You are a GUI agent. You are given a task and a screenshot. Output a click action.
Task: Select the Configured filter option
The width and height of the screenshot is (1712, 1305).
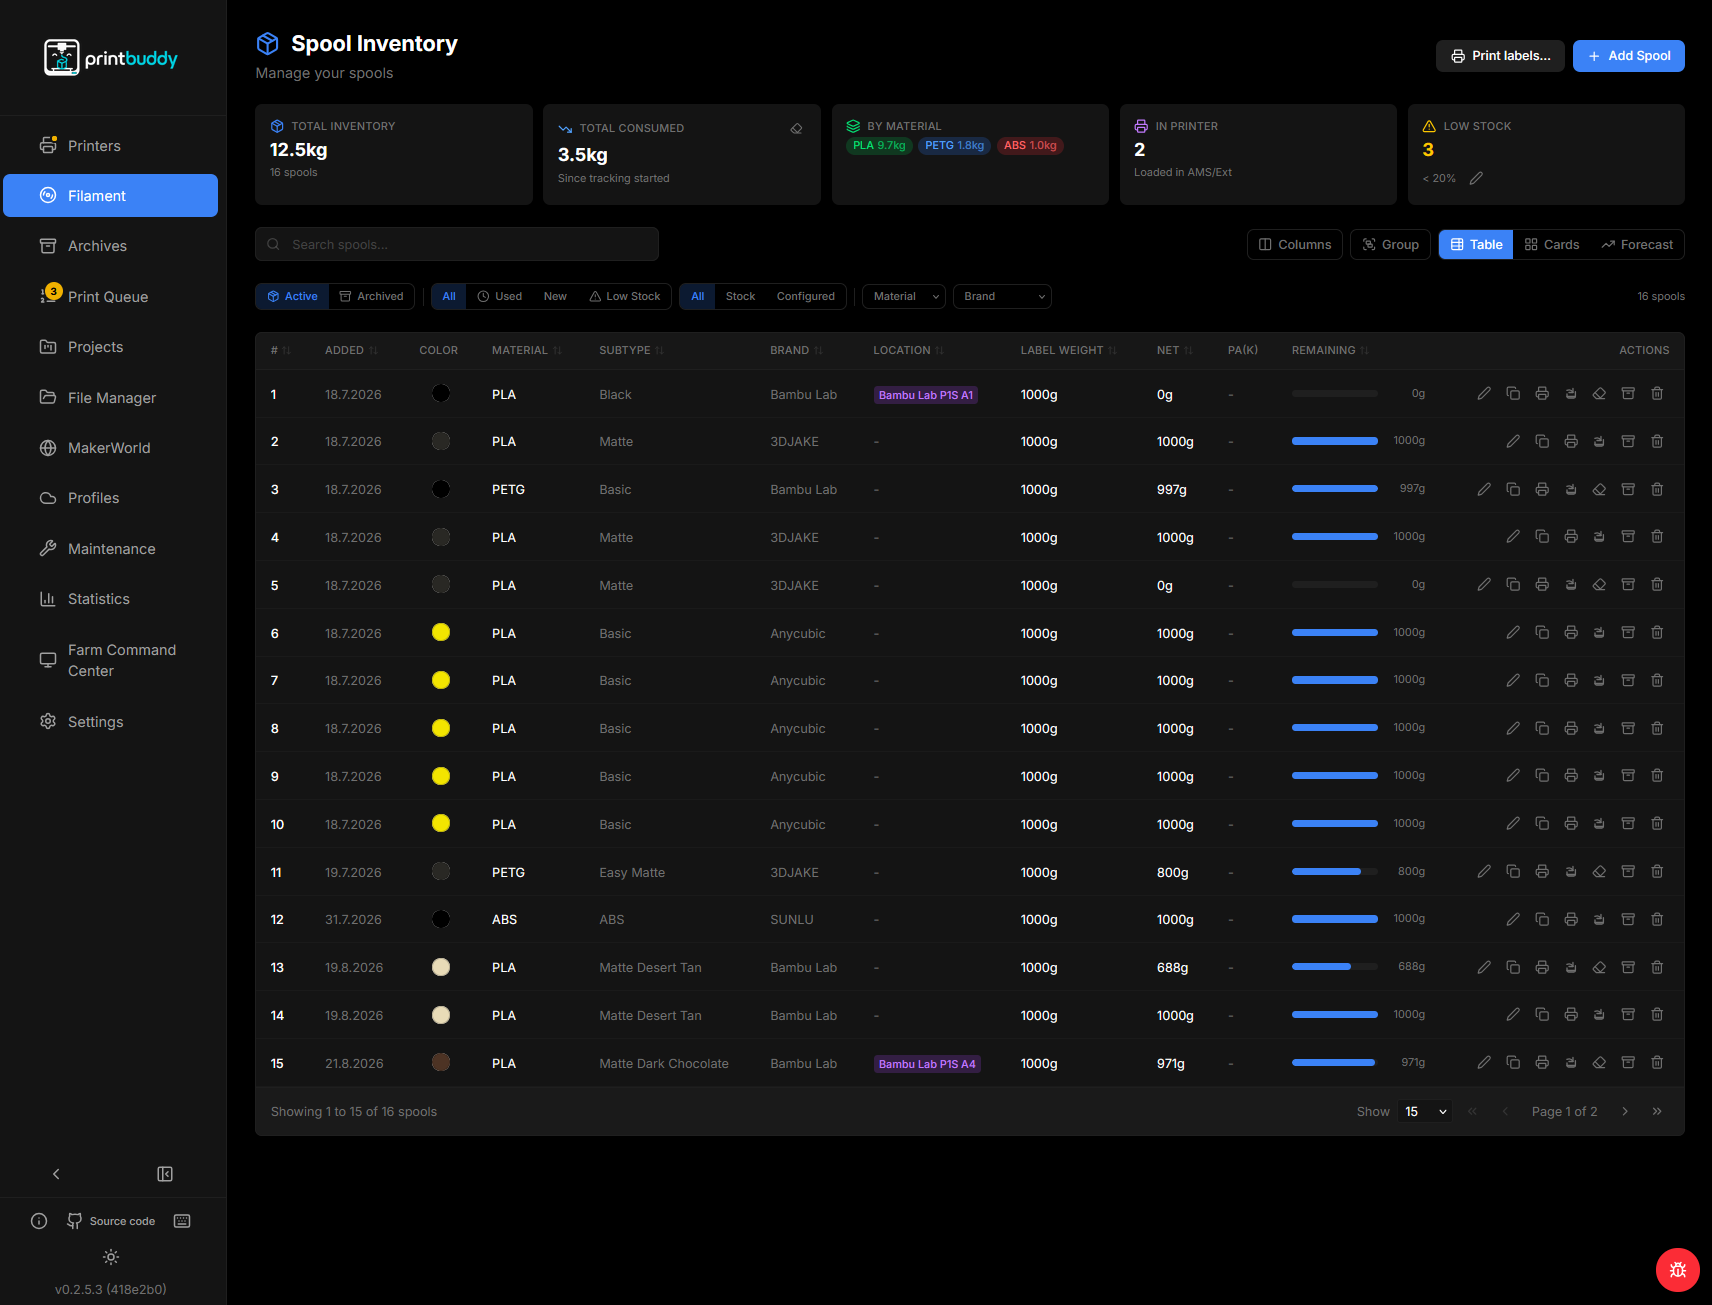[805, 297]
